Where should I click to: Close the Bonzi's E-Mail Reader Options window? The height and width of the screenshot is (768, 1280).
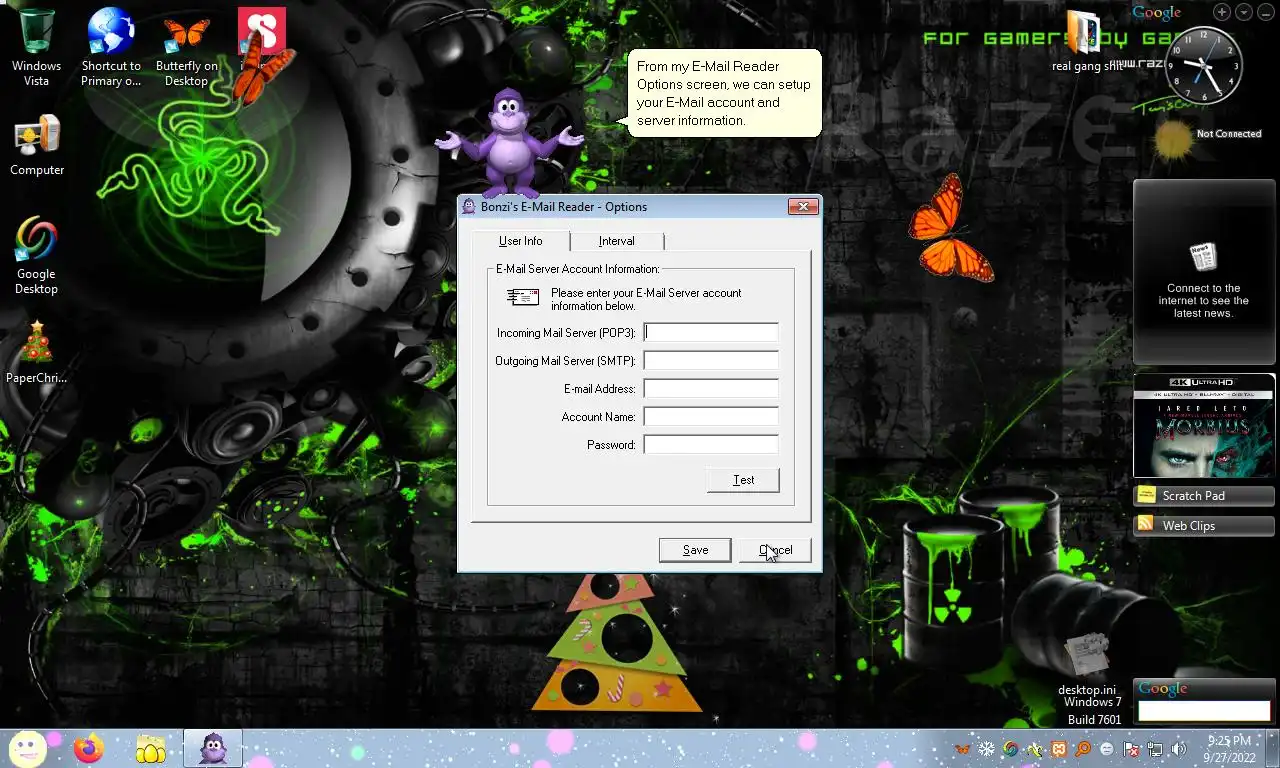point(803,207)
